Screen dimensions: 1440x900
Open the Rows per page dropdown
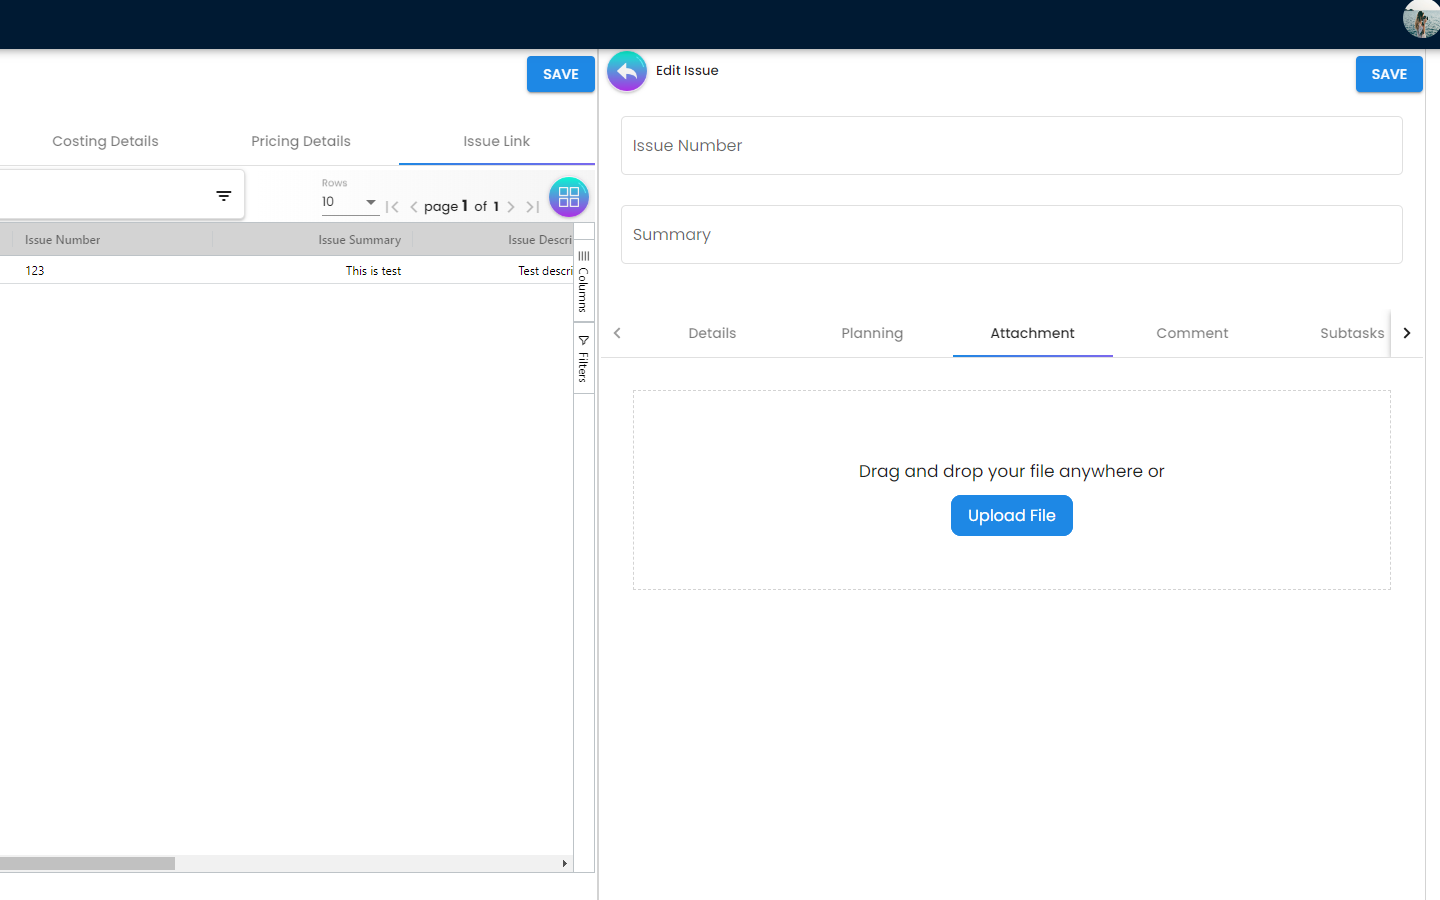[349, 202]
